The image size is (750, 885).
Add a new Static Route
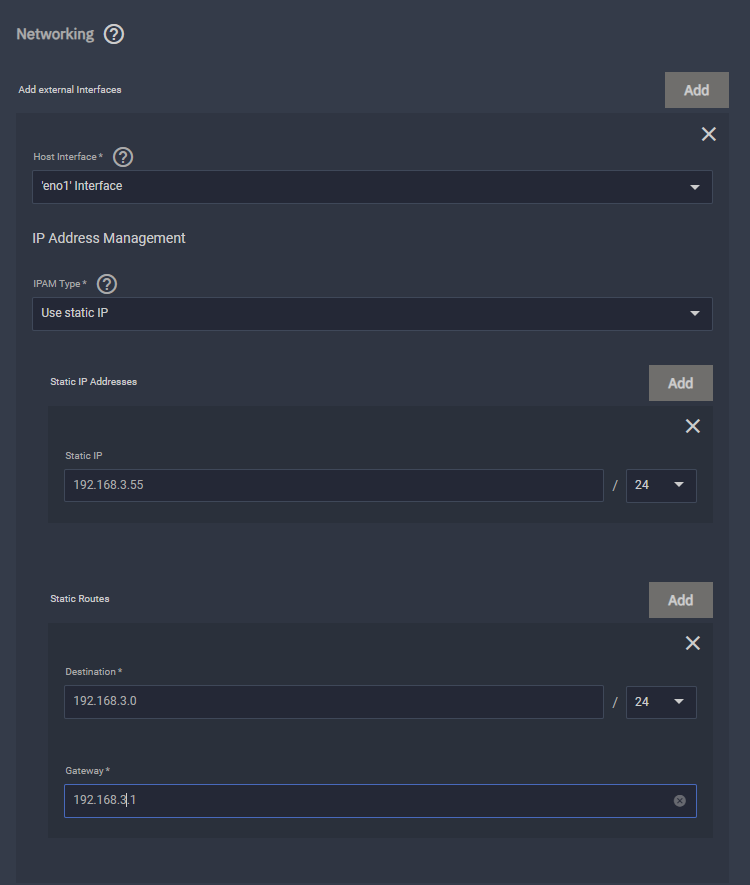tap(680, 600)
